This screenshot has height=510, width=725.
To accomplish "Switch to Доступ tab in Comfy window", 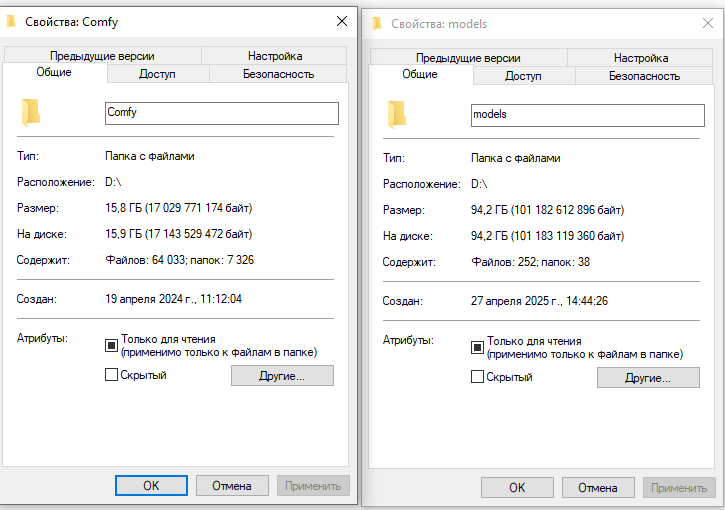I will click(x=158, y=74).
